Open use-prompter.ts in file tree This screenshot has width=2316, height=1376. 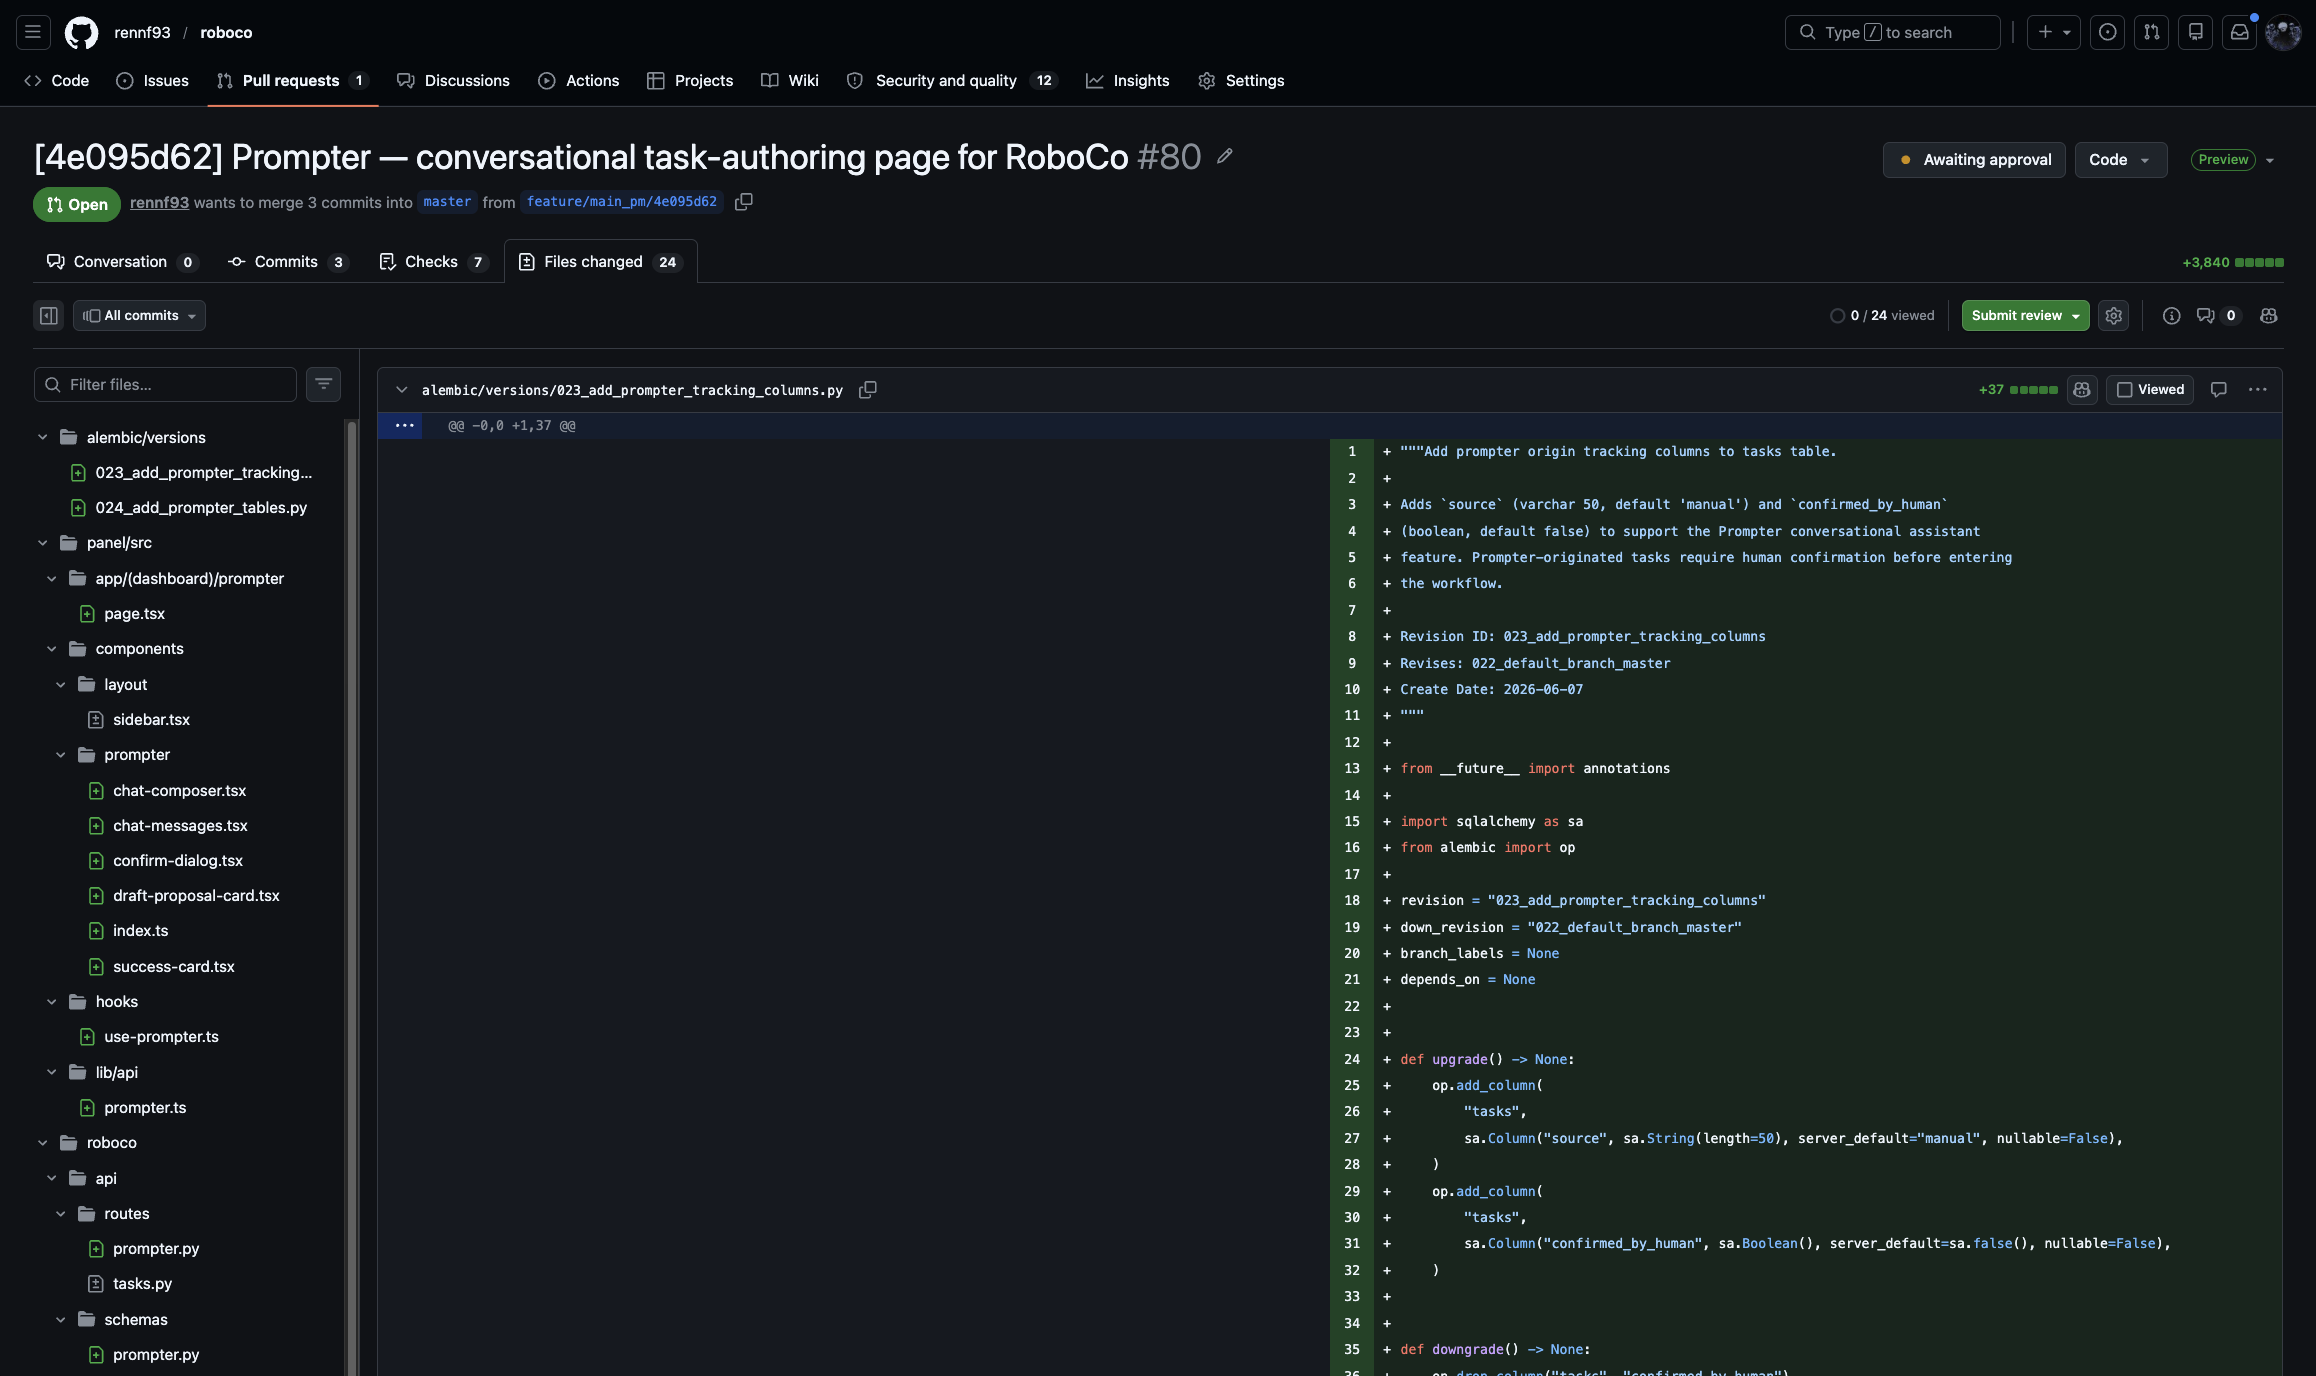click(x=161, y=1037)
